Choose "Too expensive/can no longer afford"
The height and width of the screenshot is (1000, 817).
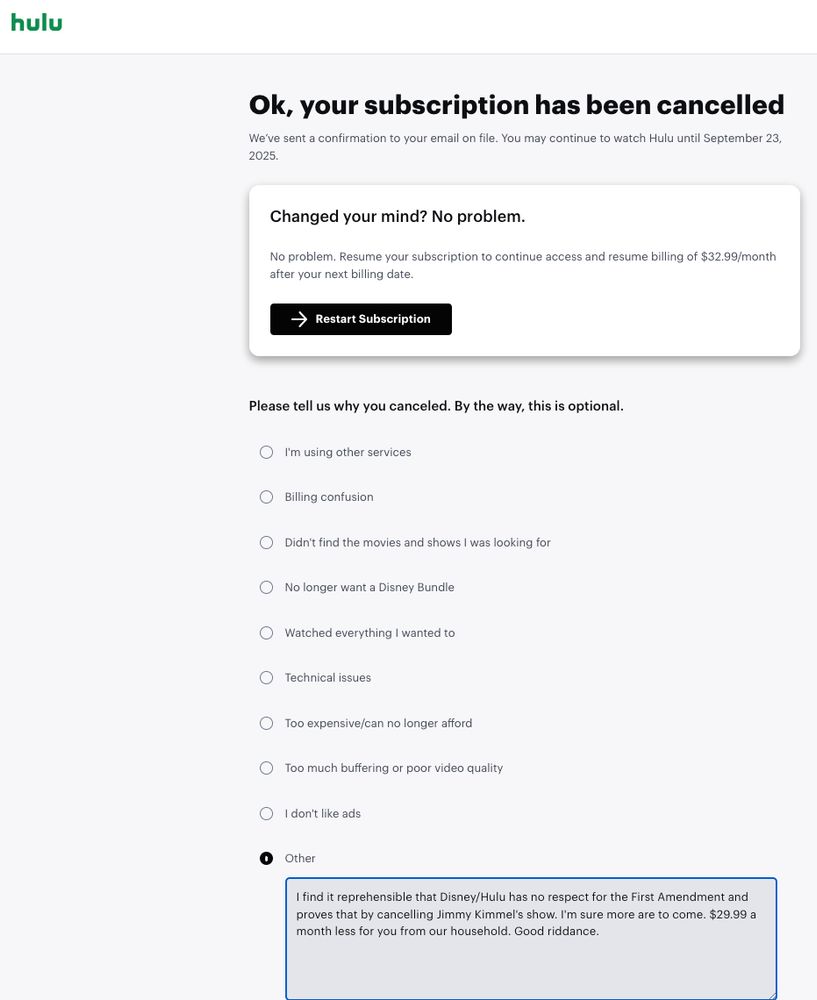click(x=266, y=723)
